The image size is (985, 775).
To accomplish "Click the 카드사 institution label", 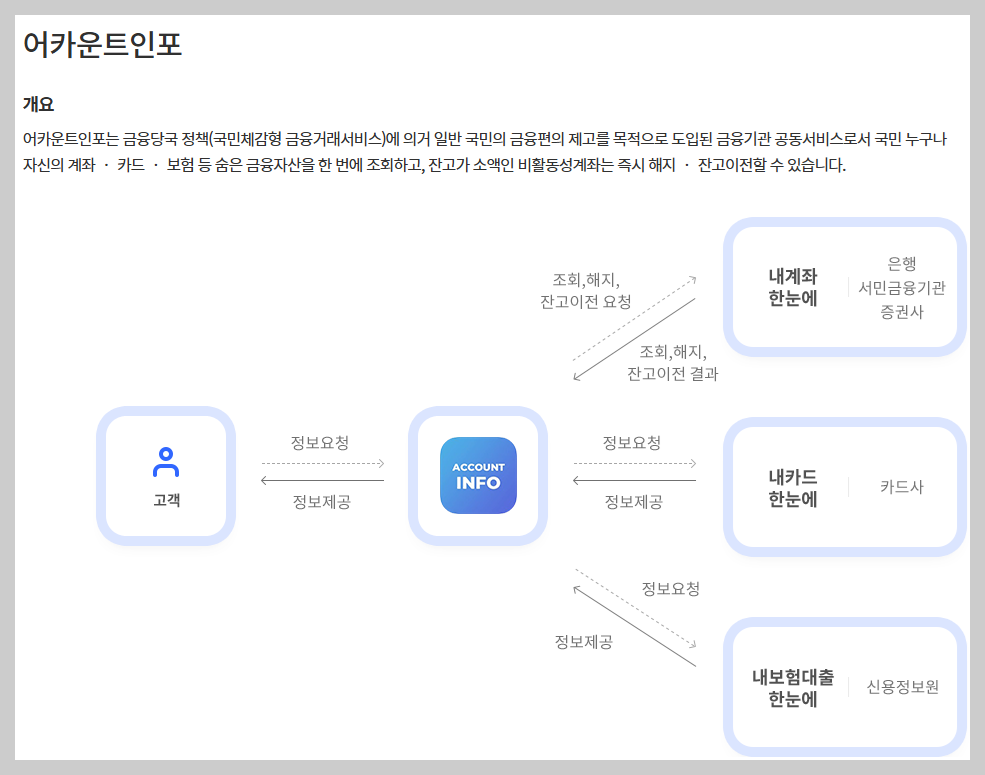I will [903, 487].
